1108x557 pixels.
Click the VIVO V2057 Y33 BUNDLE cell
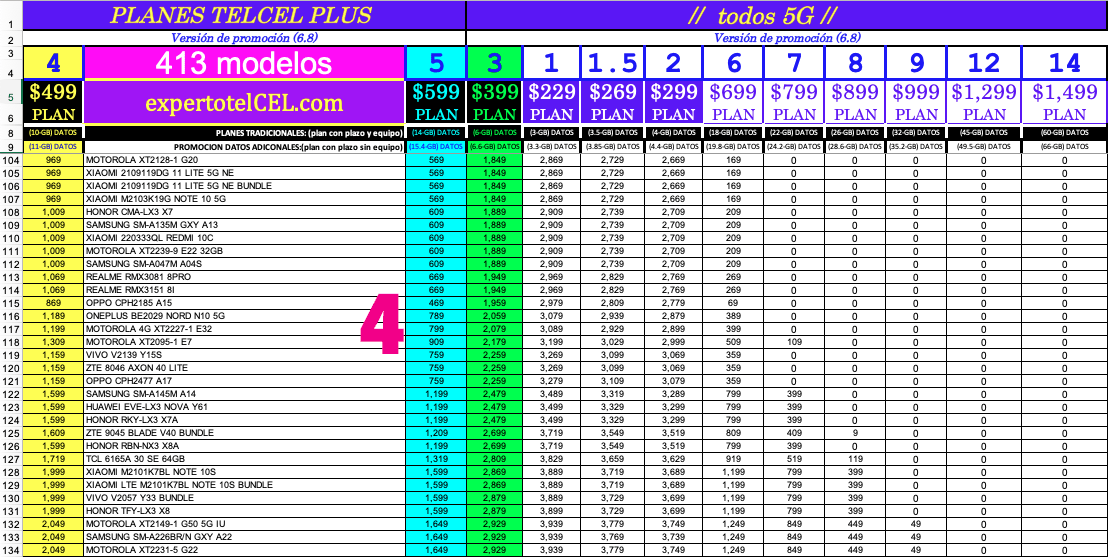244,497
